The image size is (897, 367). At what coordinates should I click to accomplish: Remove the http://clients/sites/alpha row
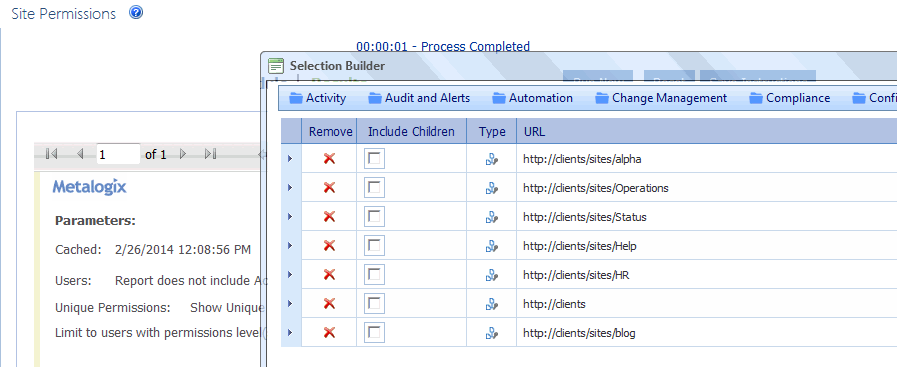(329, 159)
